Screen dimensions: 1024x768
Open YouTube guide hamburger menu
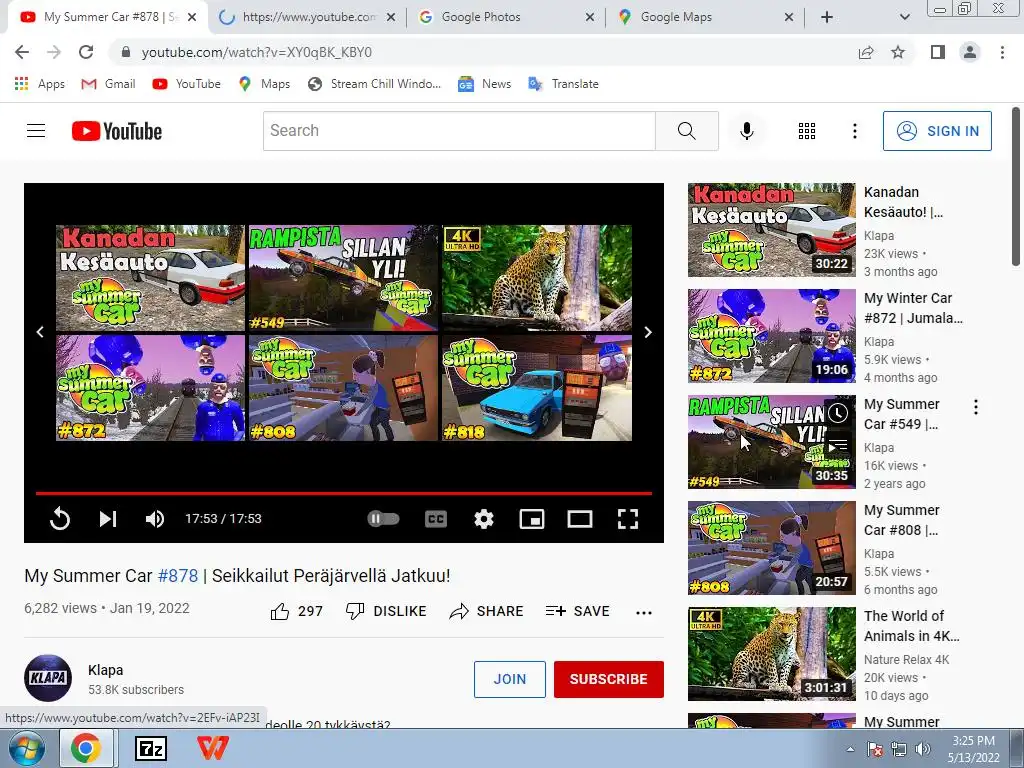pyautogui.click(x=36, y=131)
